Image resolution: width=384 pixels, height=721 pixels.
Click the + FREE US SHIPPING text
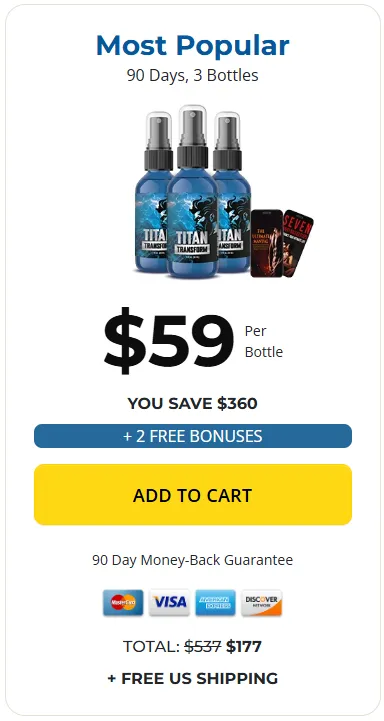[x=193, y=678]
